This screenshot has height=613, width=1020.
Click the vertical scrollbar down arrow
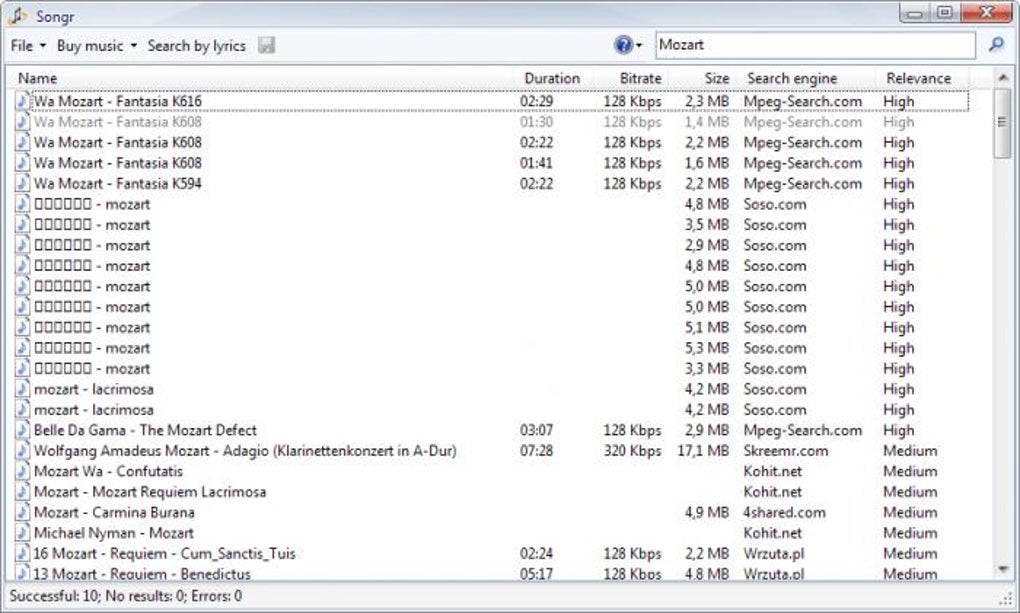click(x=1002, y=569)
